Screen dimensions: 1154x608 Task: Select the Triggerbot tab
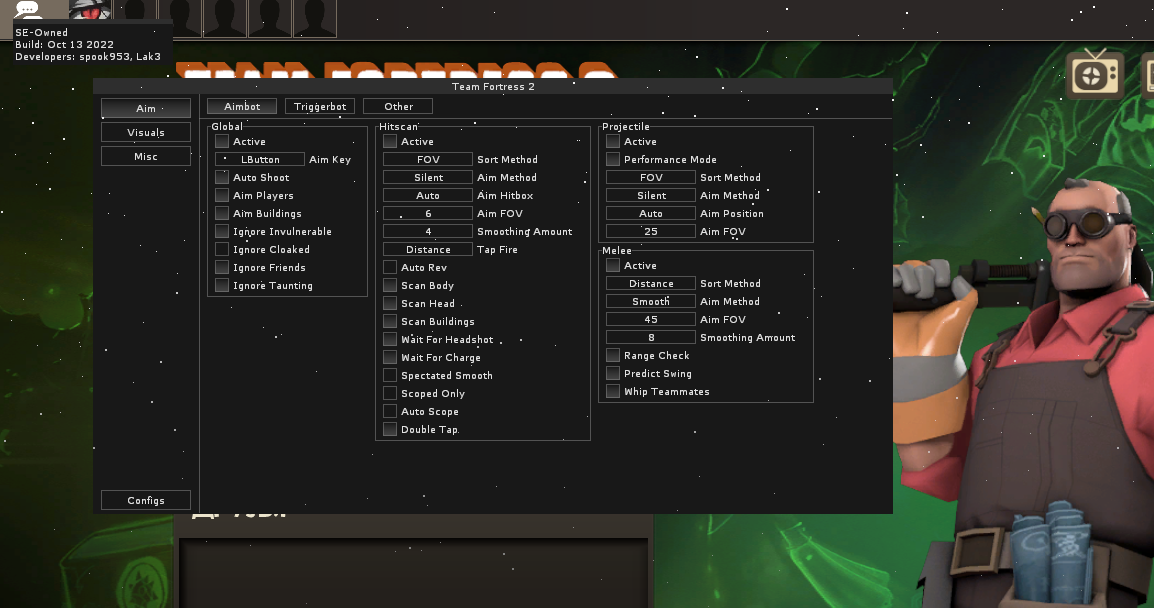[320, 107]
